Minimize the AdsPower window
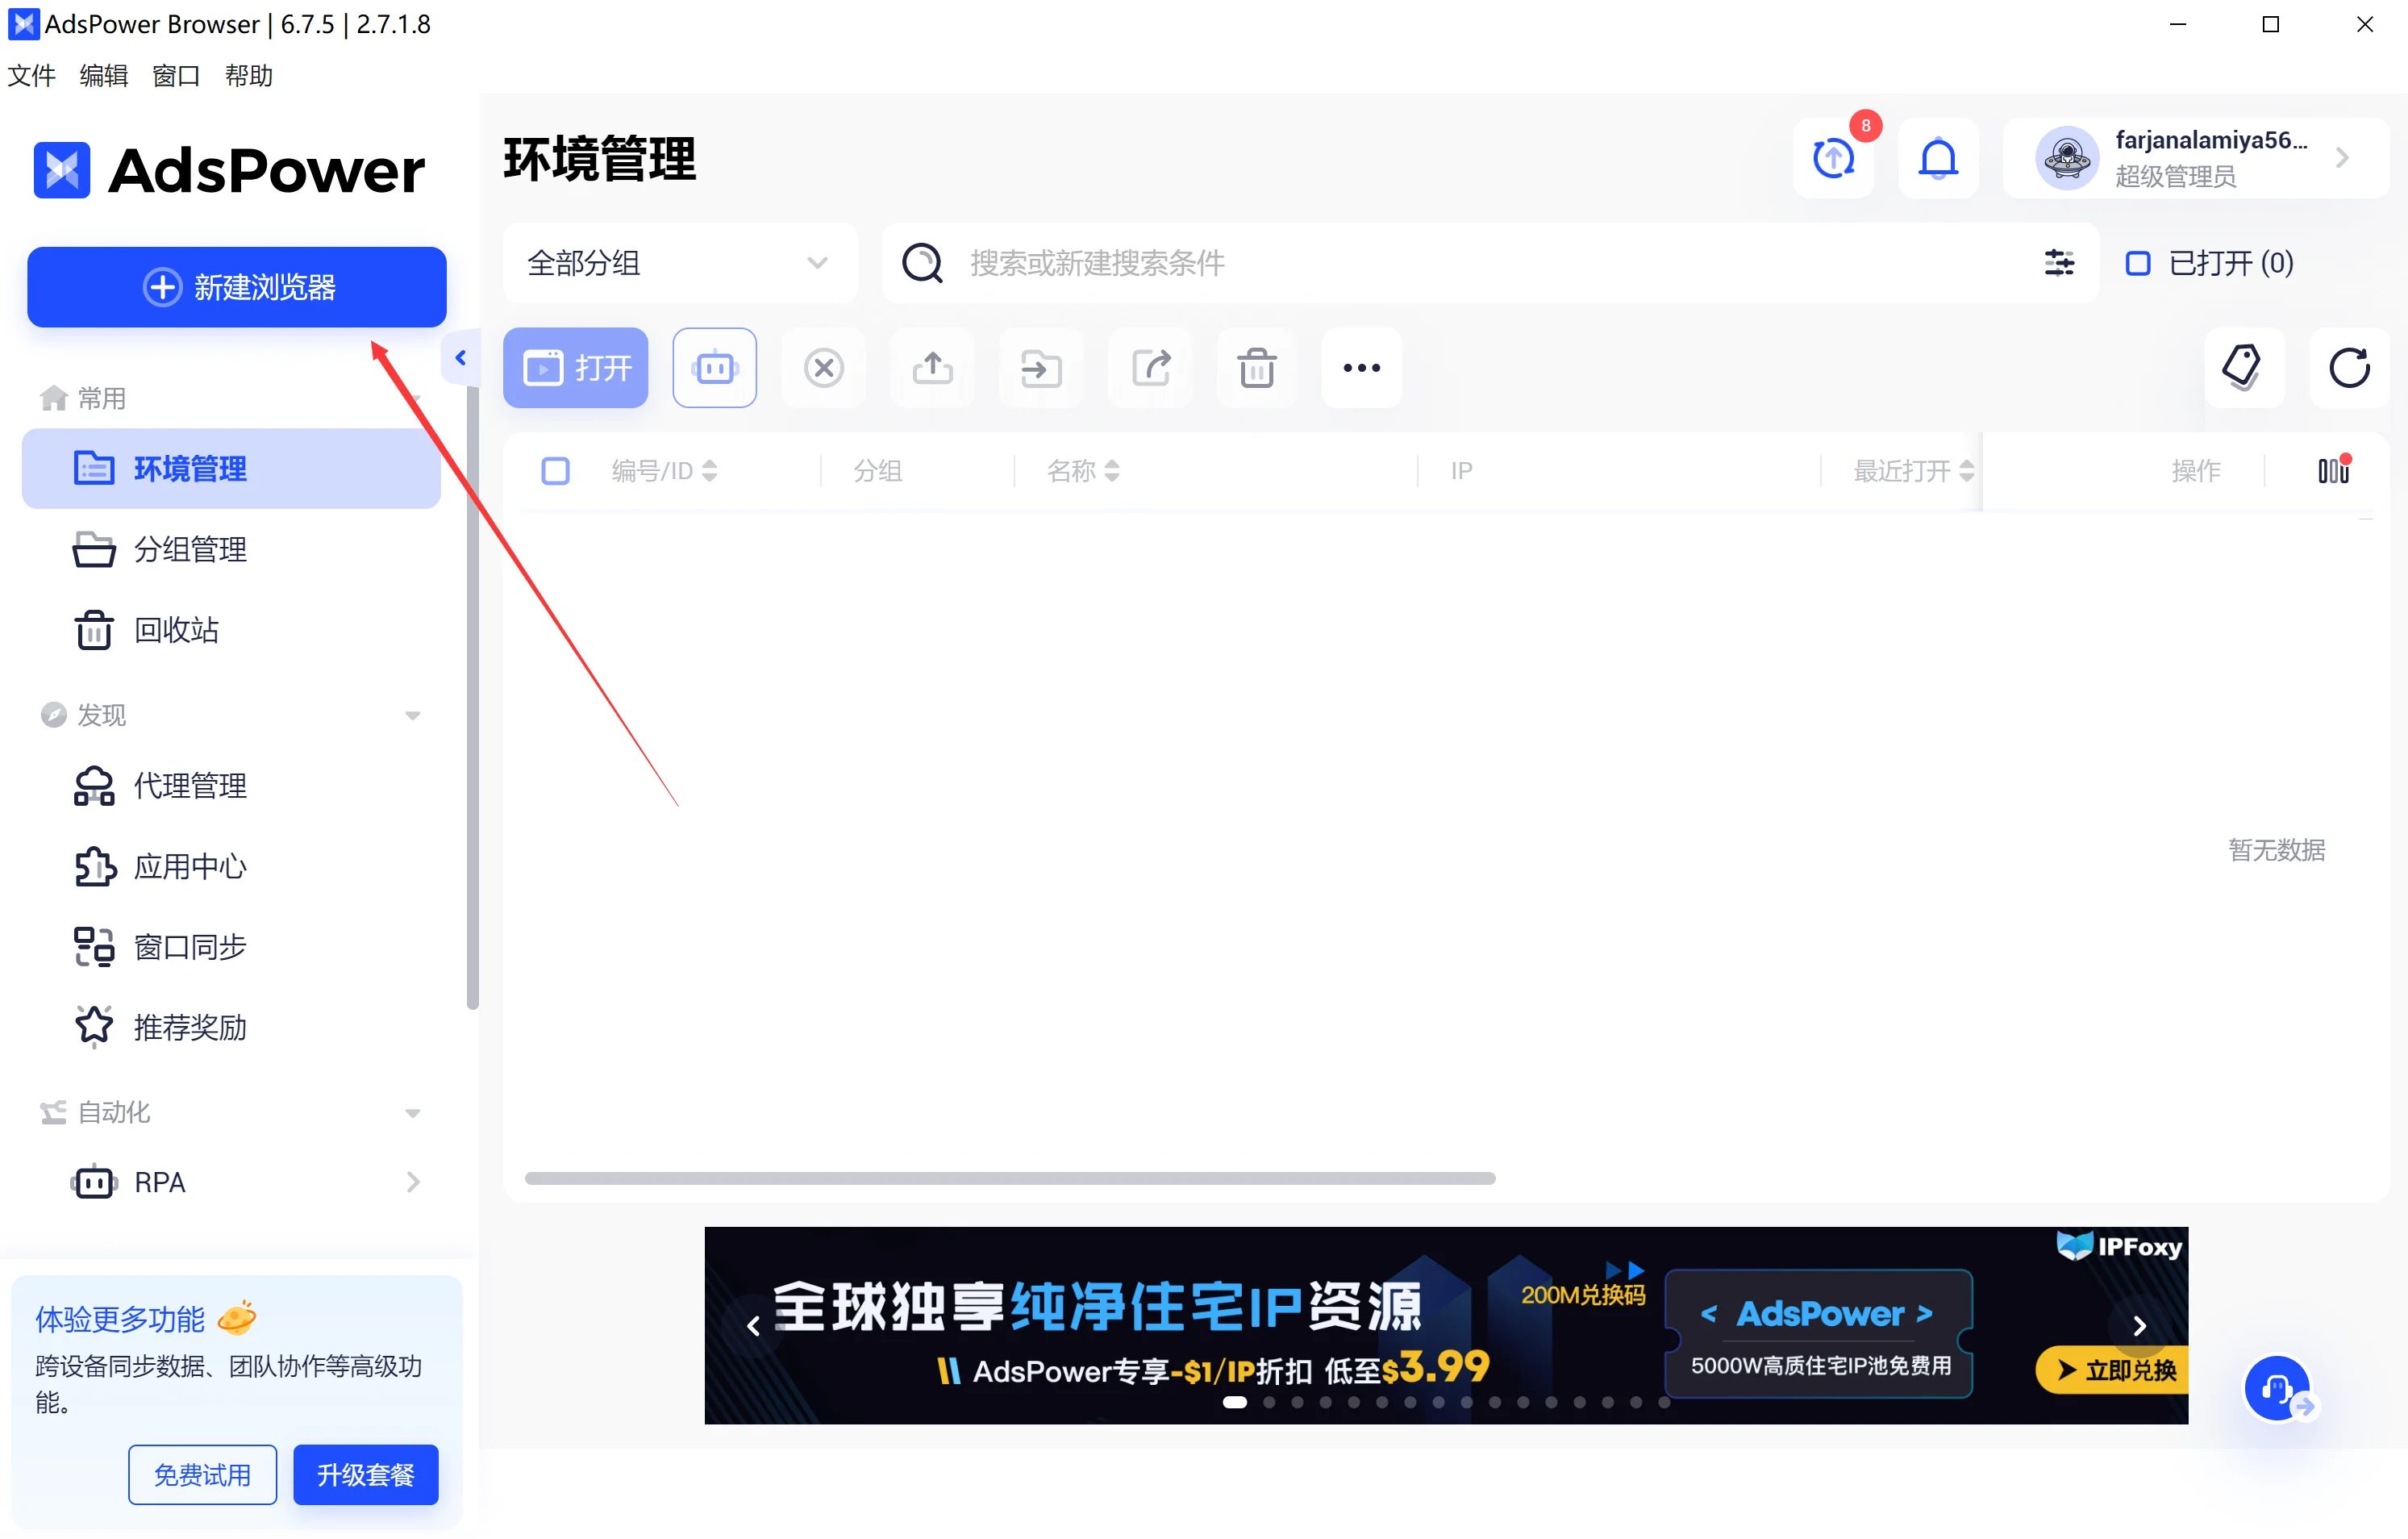This screenshot has height=1539, width=2408. pos(2177,24)
